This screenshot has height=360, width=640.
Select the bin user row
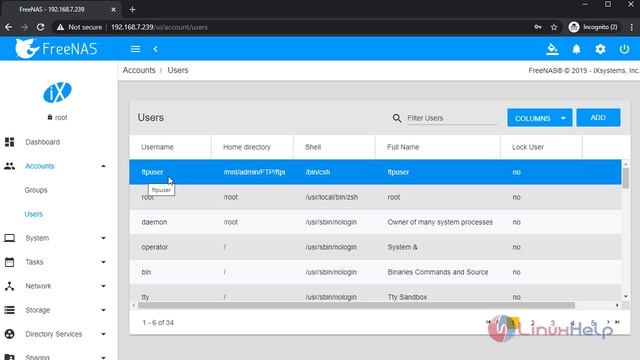tap(375, 272)
